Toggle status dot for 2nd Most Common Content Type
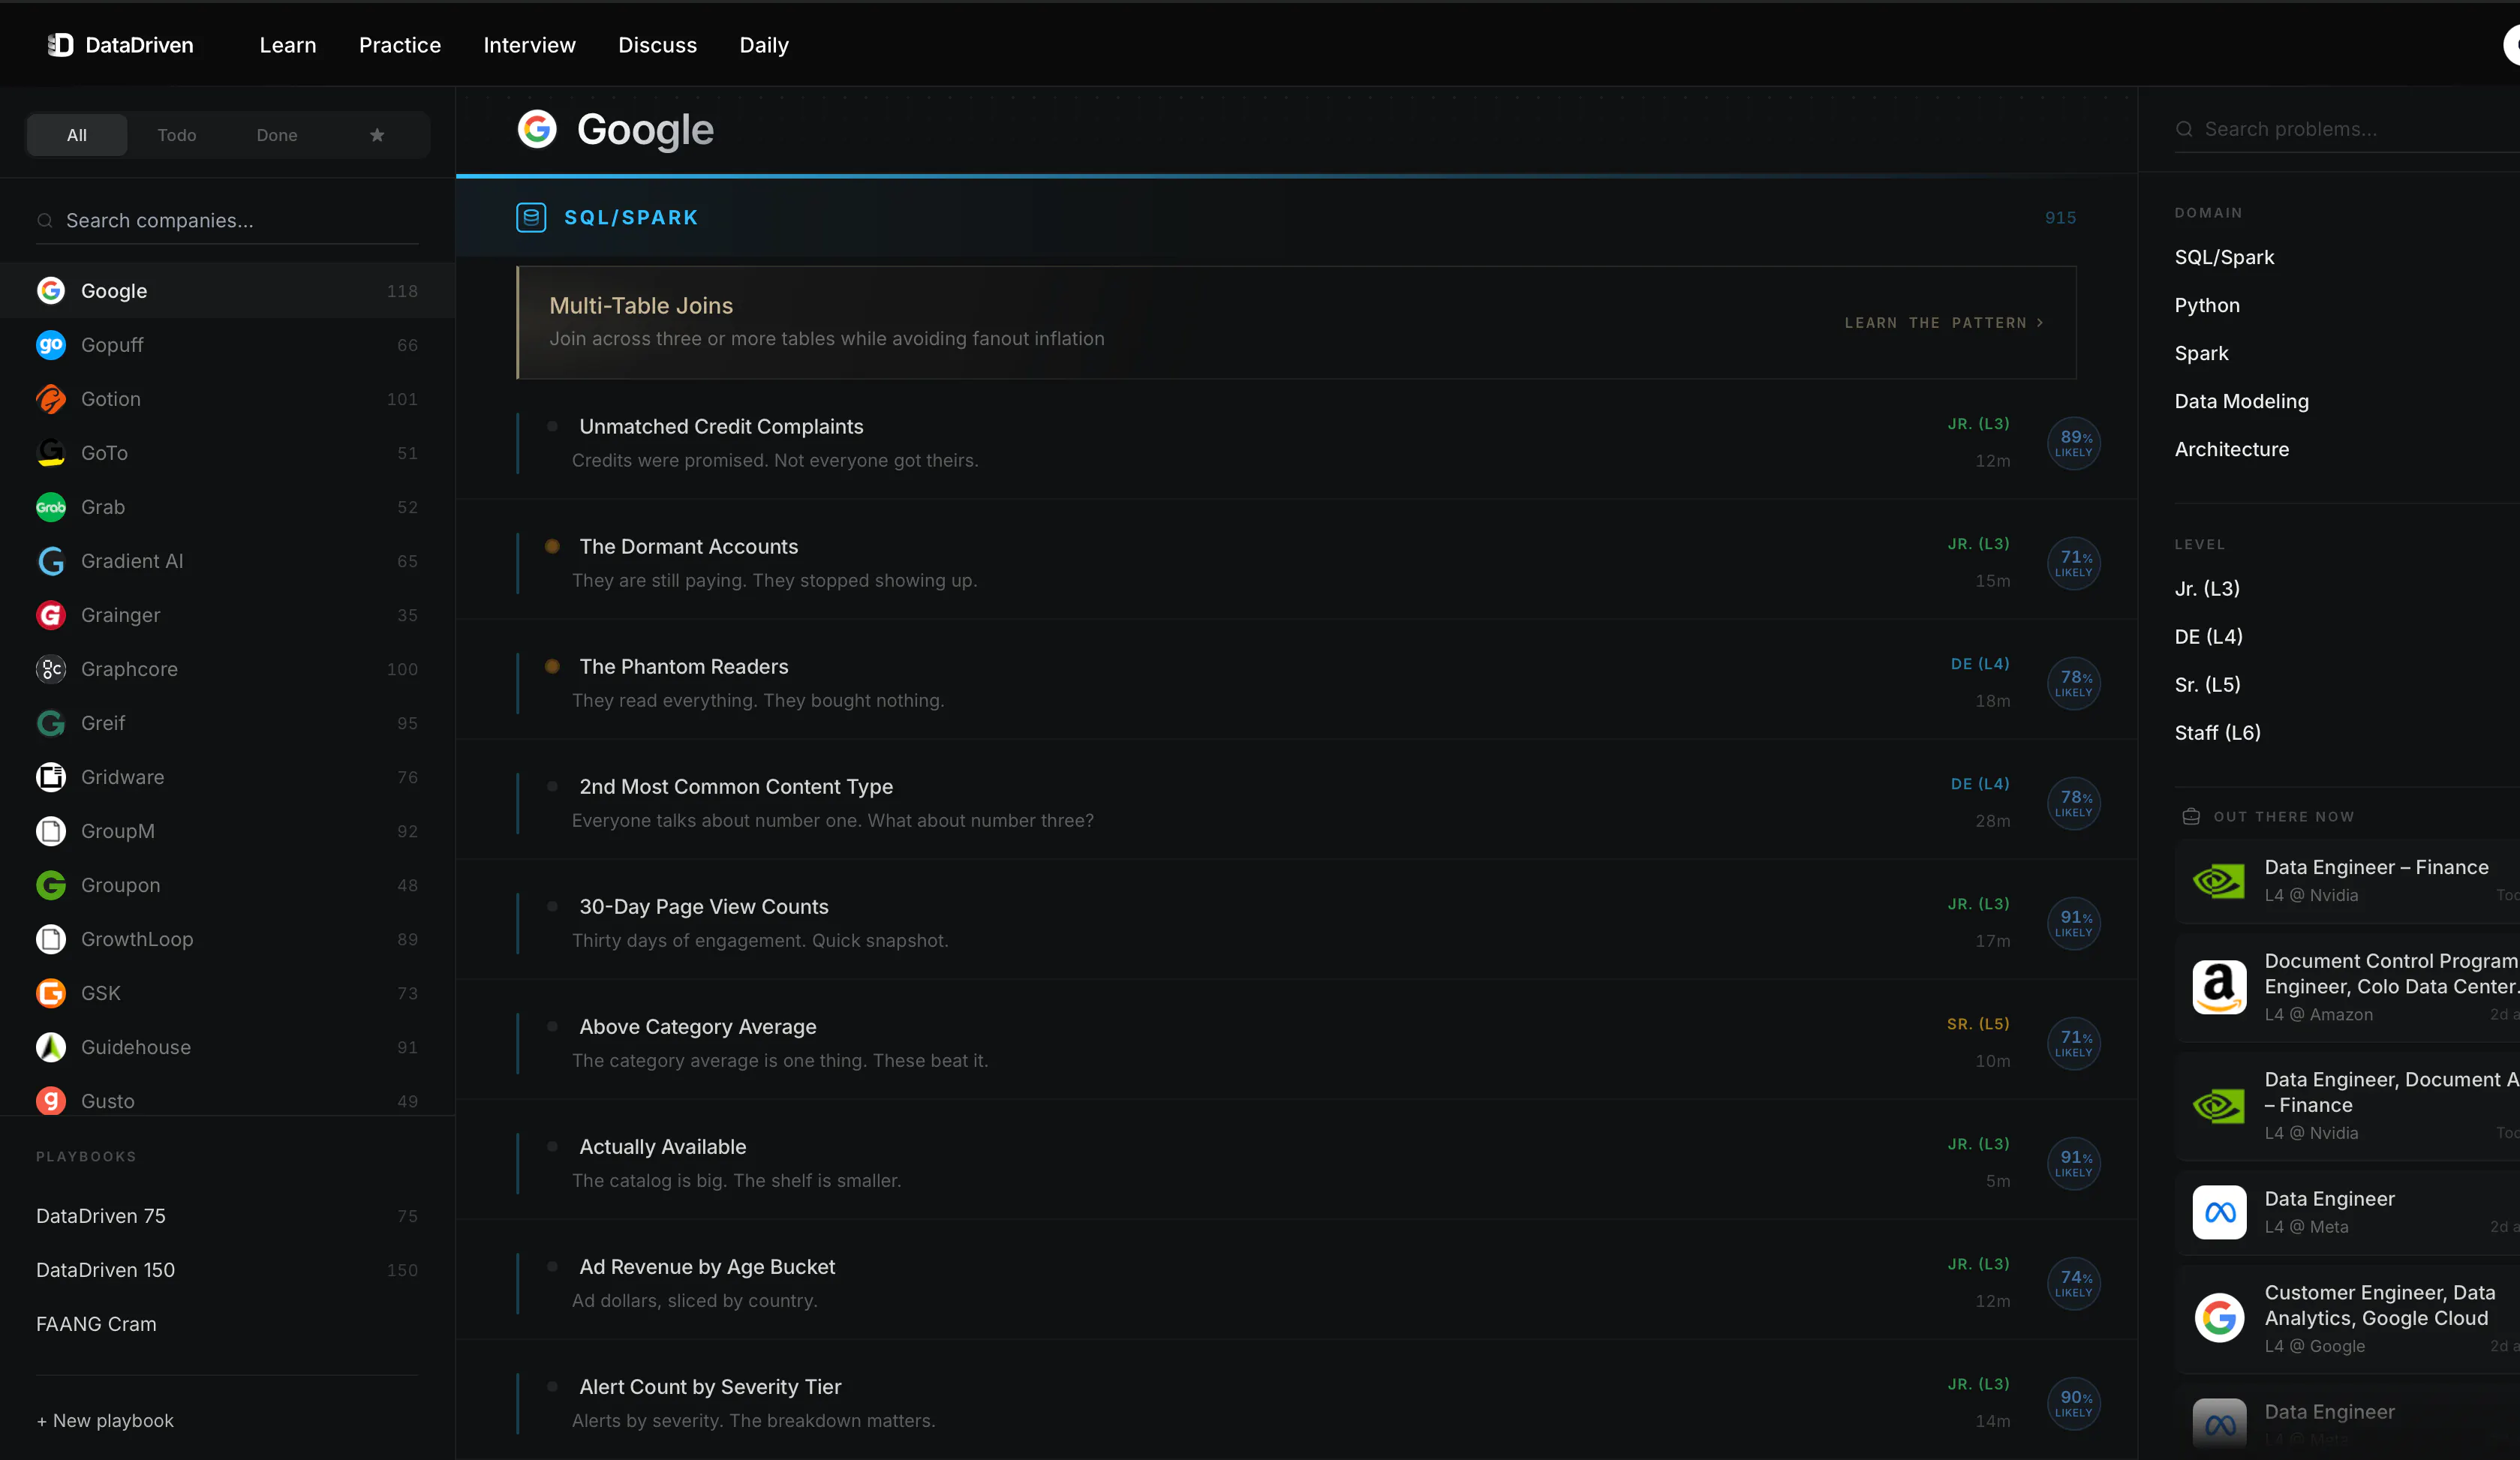2520x1460 pixels. click(x=552, y=787)
